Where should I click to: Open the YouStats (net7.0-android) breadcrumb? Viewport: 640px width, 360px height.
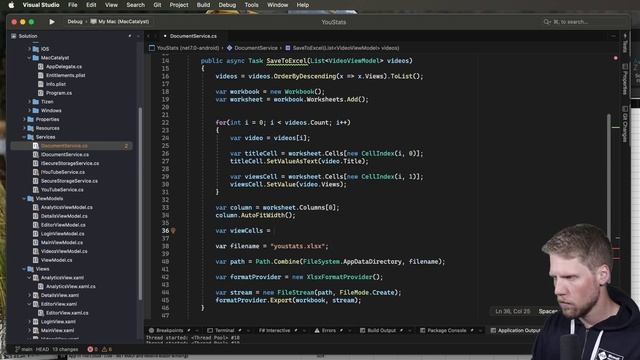184,48
